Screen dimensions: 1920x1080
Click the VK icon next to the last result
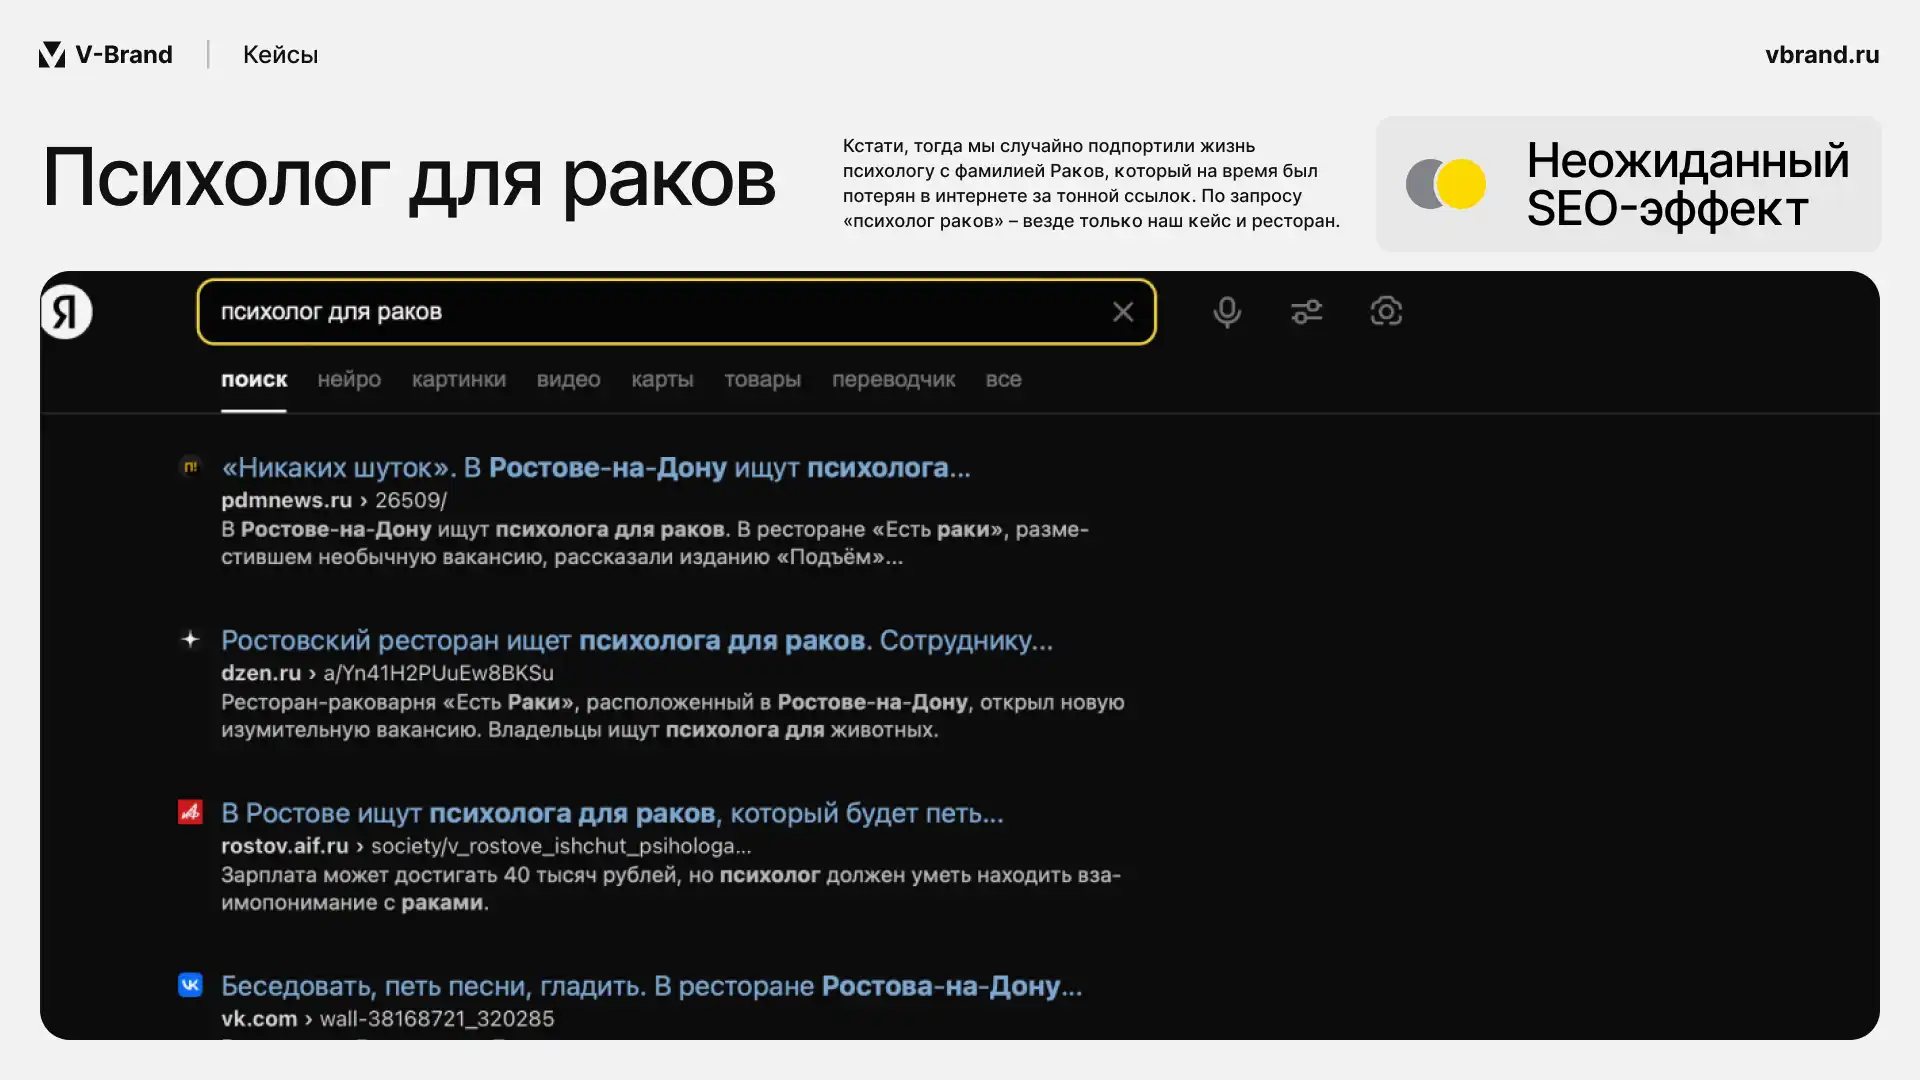(190, 984)
